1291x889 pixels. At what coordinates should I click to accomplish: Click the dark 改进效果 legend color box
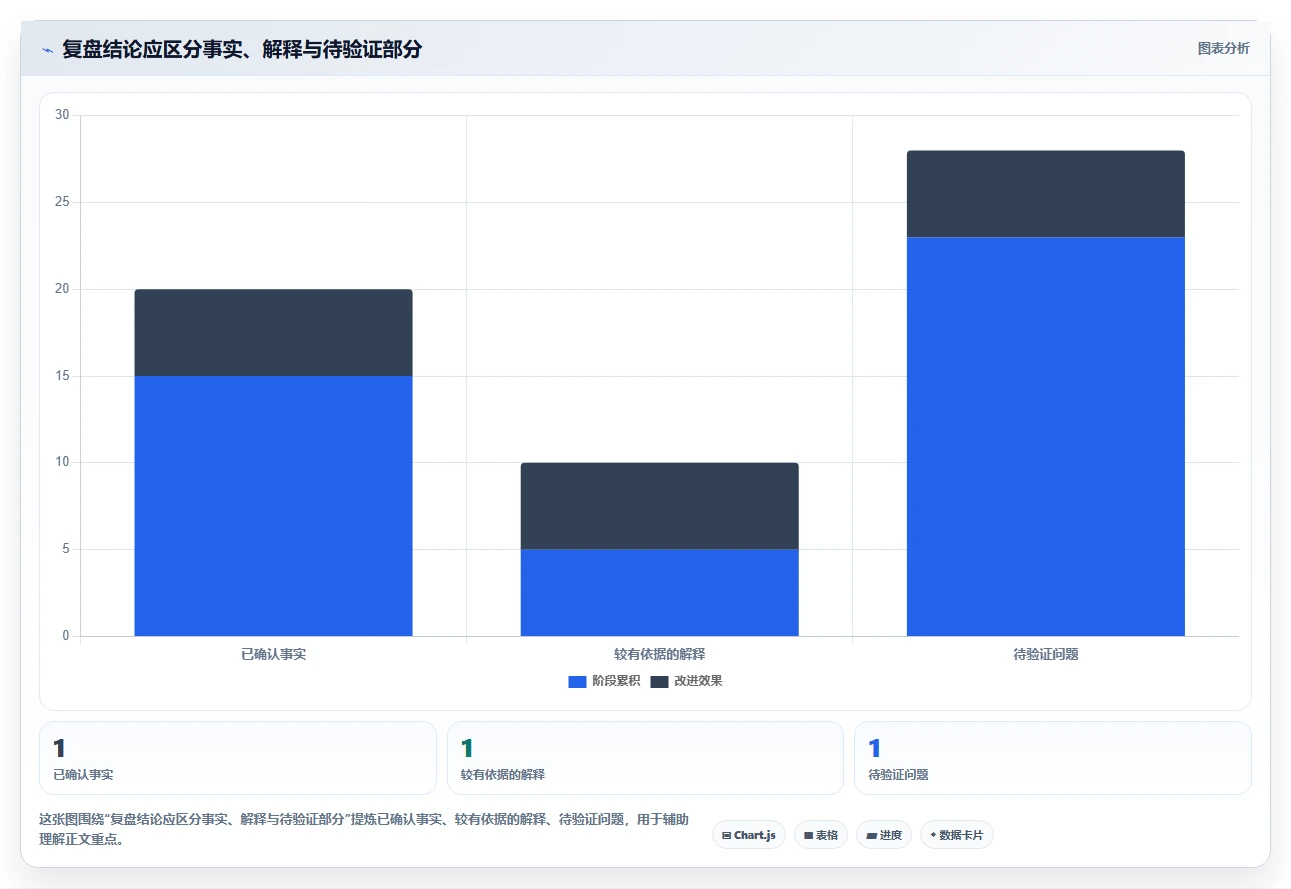coord(659,681)
